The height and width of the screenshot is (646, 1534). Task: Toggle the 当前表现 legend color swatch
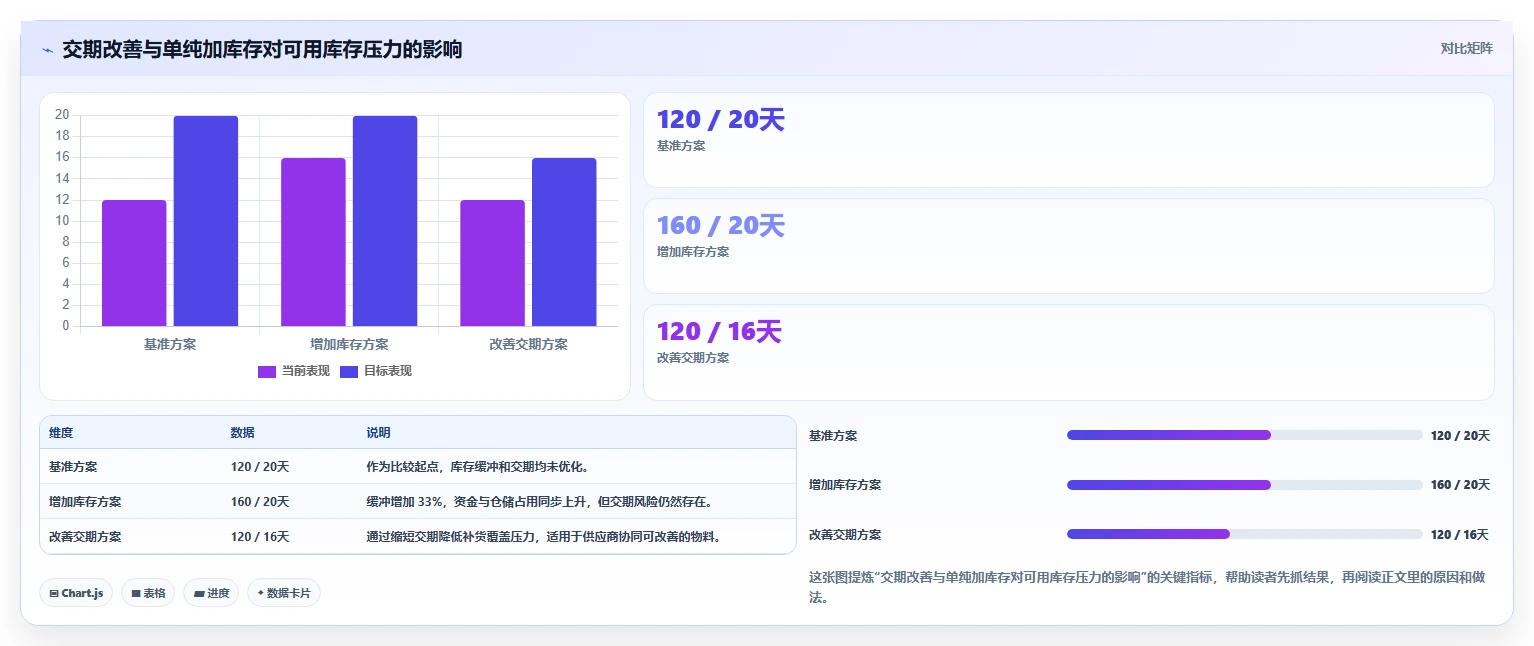(267, 372)
